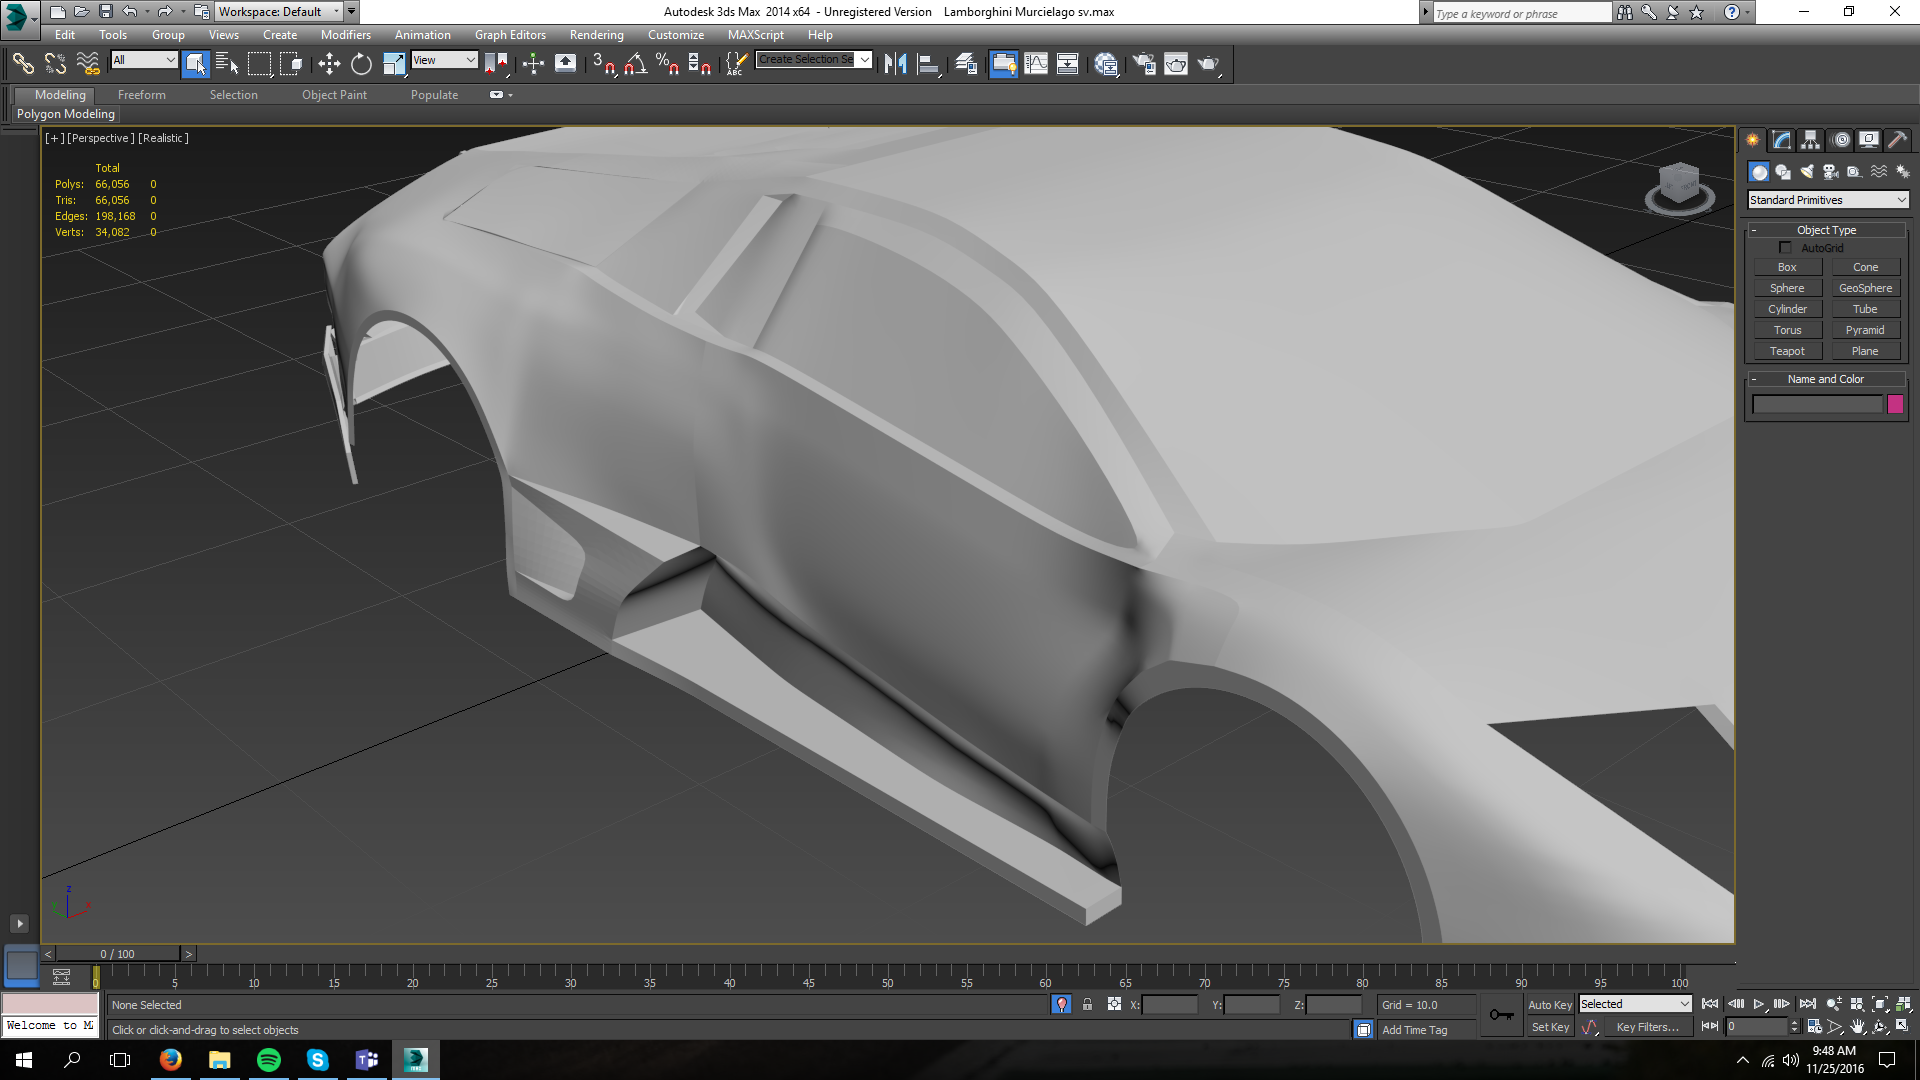Activate the Select and Rotate tool
This screenshot has width=1920, height=1080.
(x=360, y=63)
